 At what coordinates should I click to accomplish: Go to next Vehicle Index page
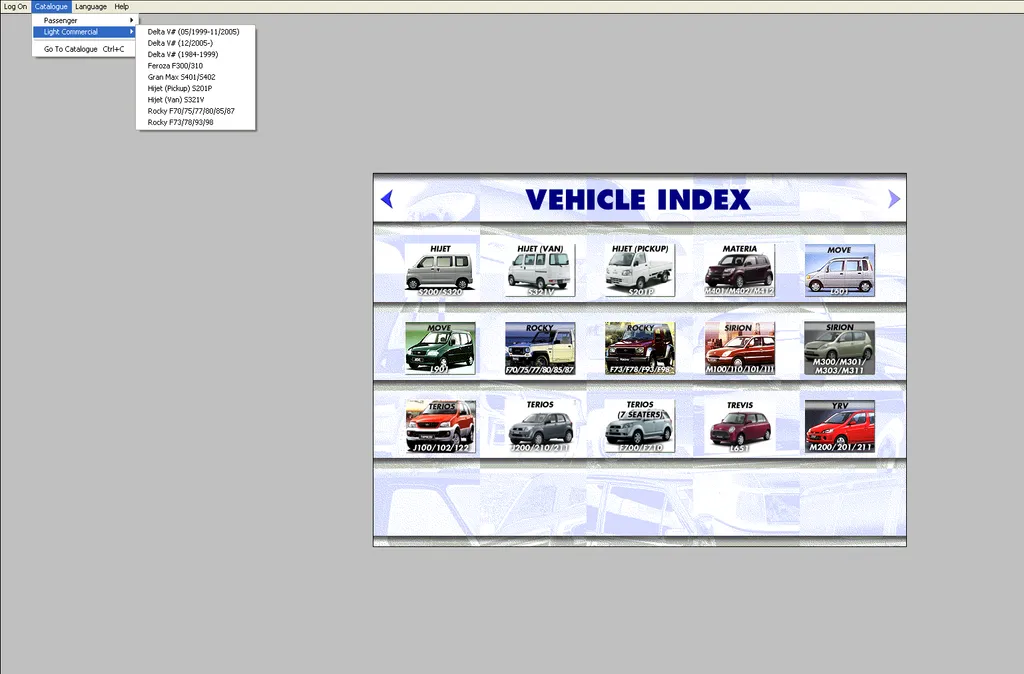(894, 199)
